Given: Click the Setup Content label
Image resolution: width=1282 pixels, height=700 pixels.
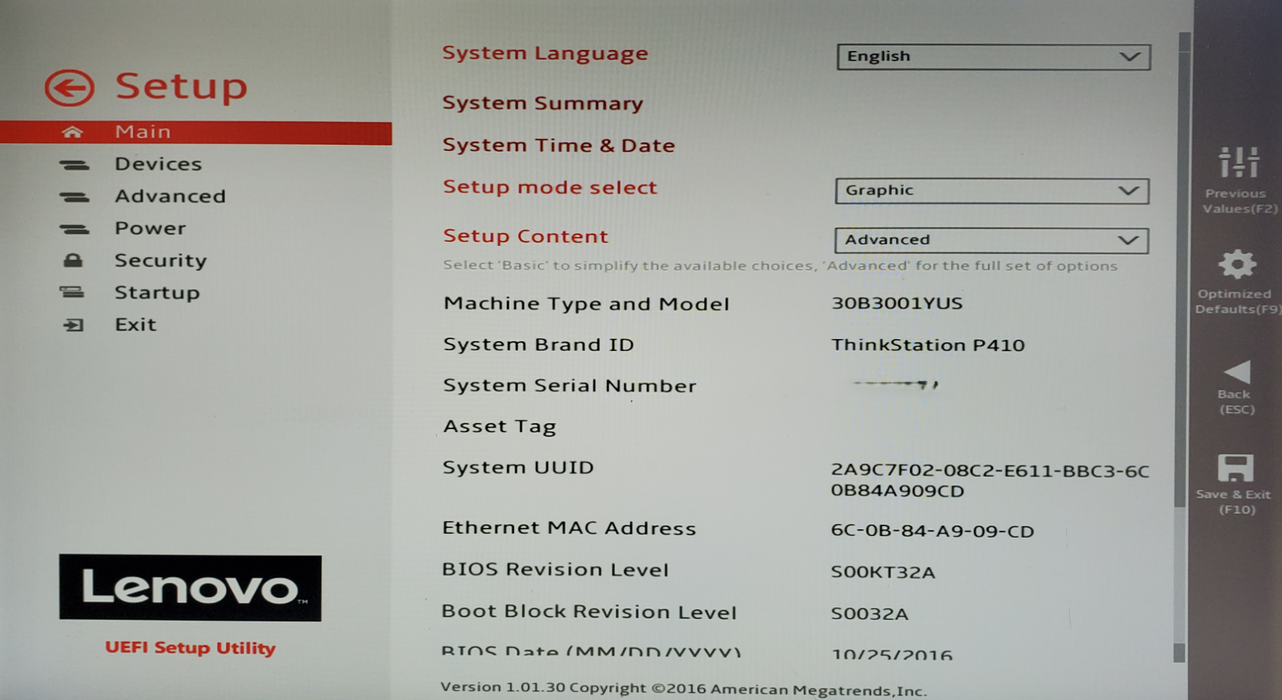Looking at the screenshot, I should tap(526, 237).
